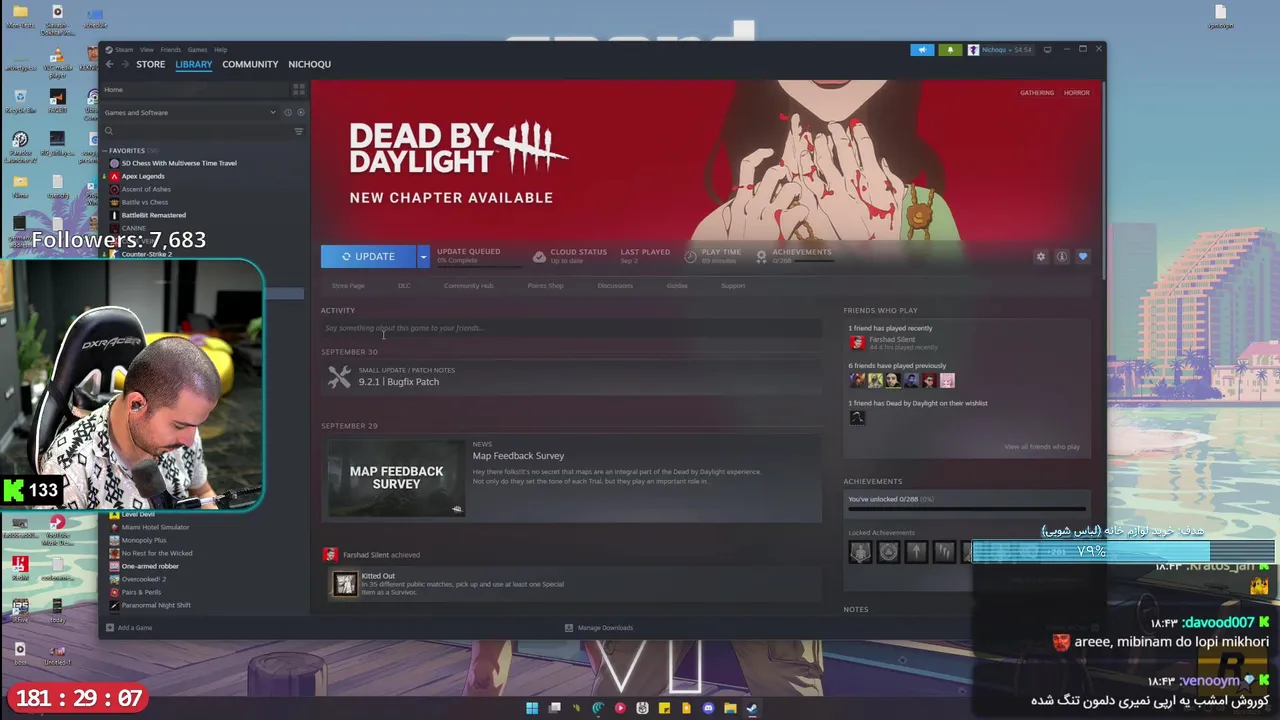Open the Points Shop link
This screenshot has width=1280, height=720.
coord(545,286)
